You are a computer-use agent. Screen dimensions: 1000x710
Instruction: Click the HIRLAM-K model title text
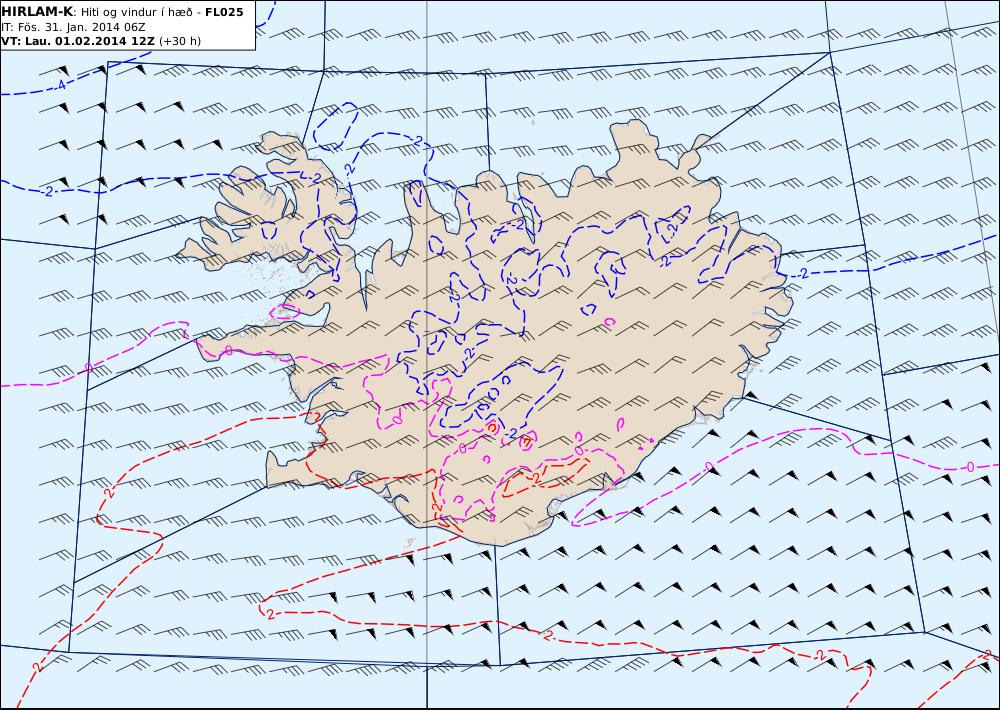point(36,12)
